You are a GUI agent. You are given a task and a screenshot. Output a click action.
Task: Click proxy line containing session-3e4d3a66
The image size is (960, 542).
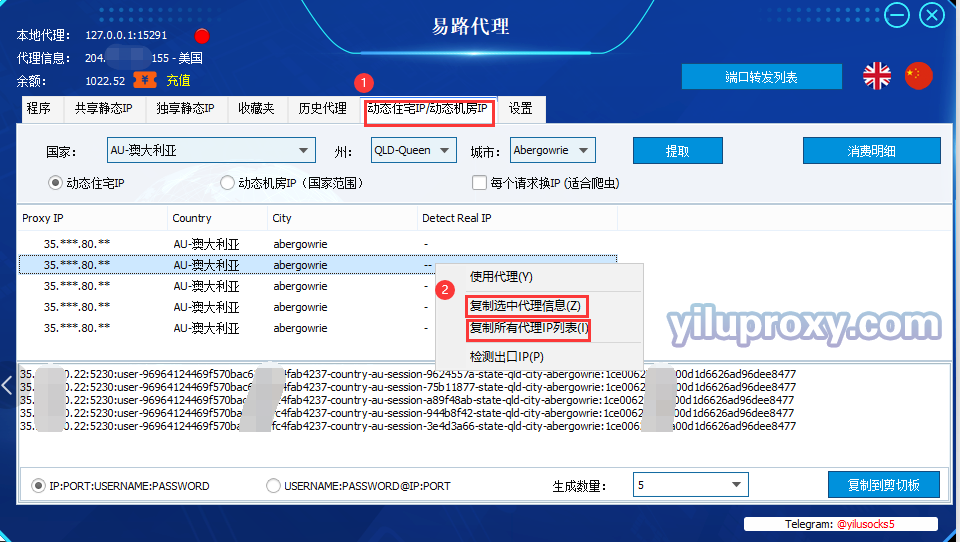408,426
